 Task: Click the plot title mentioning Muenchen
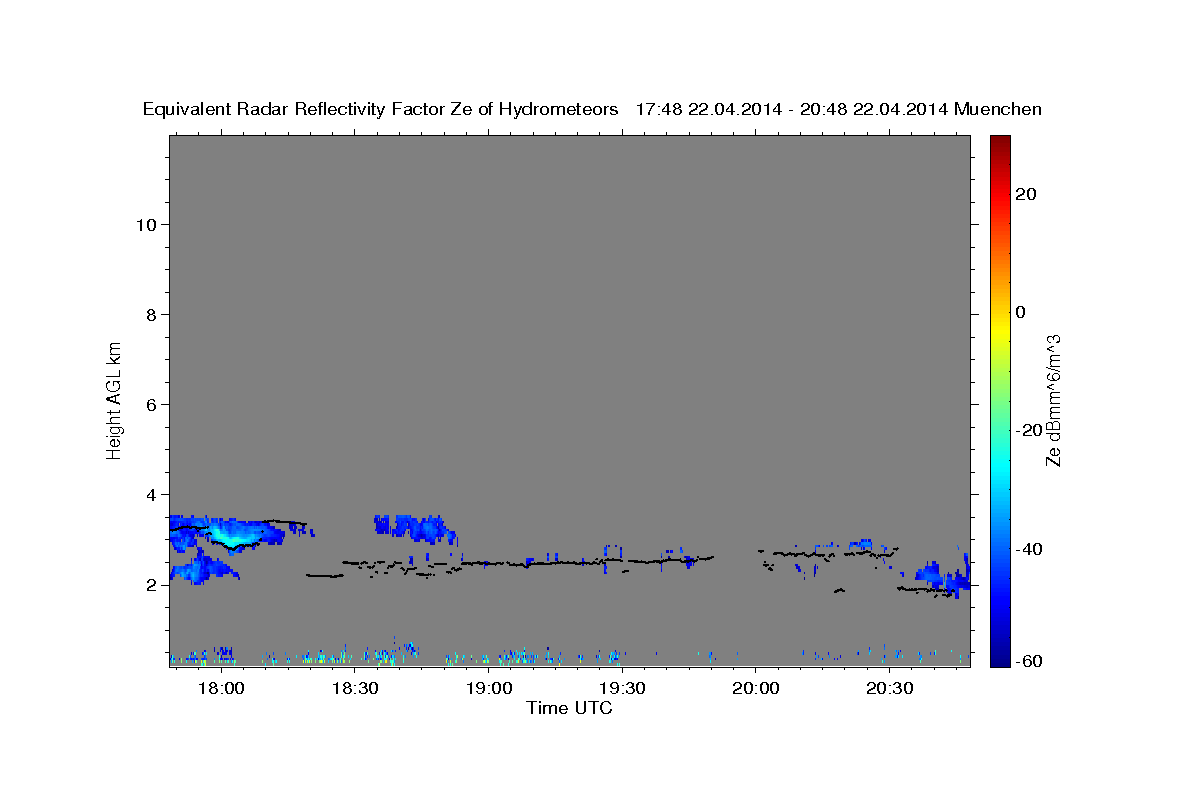(592, 109)
